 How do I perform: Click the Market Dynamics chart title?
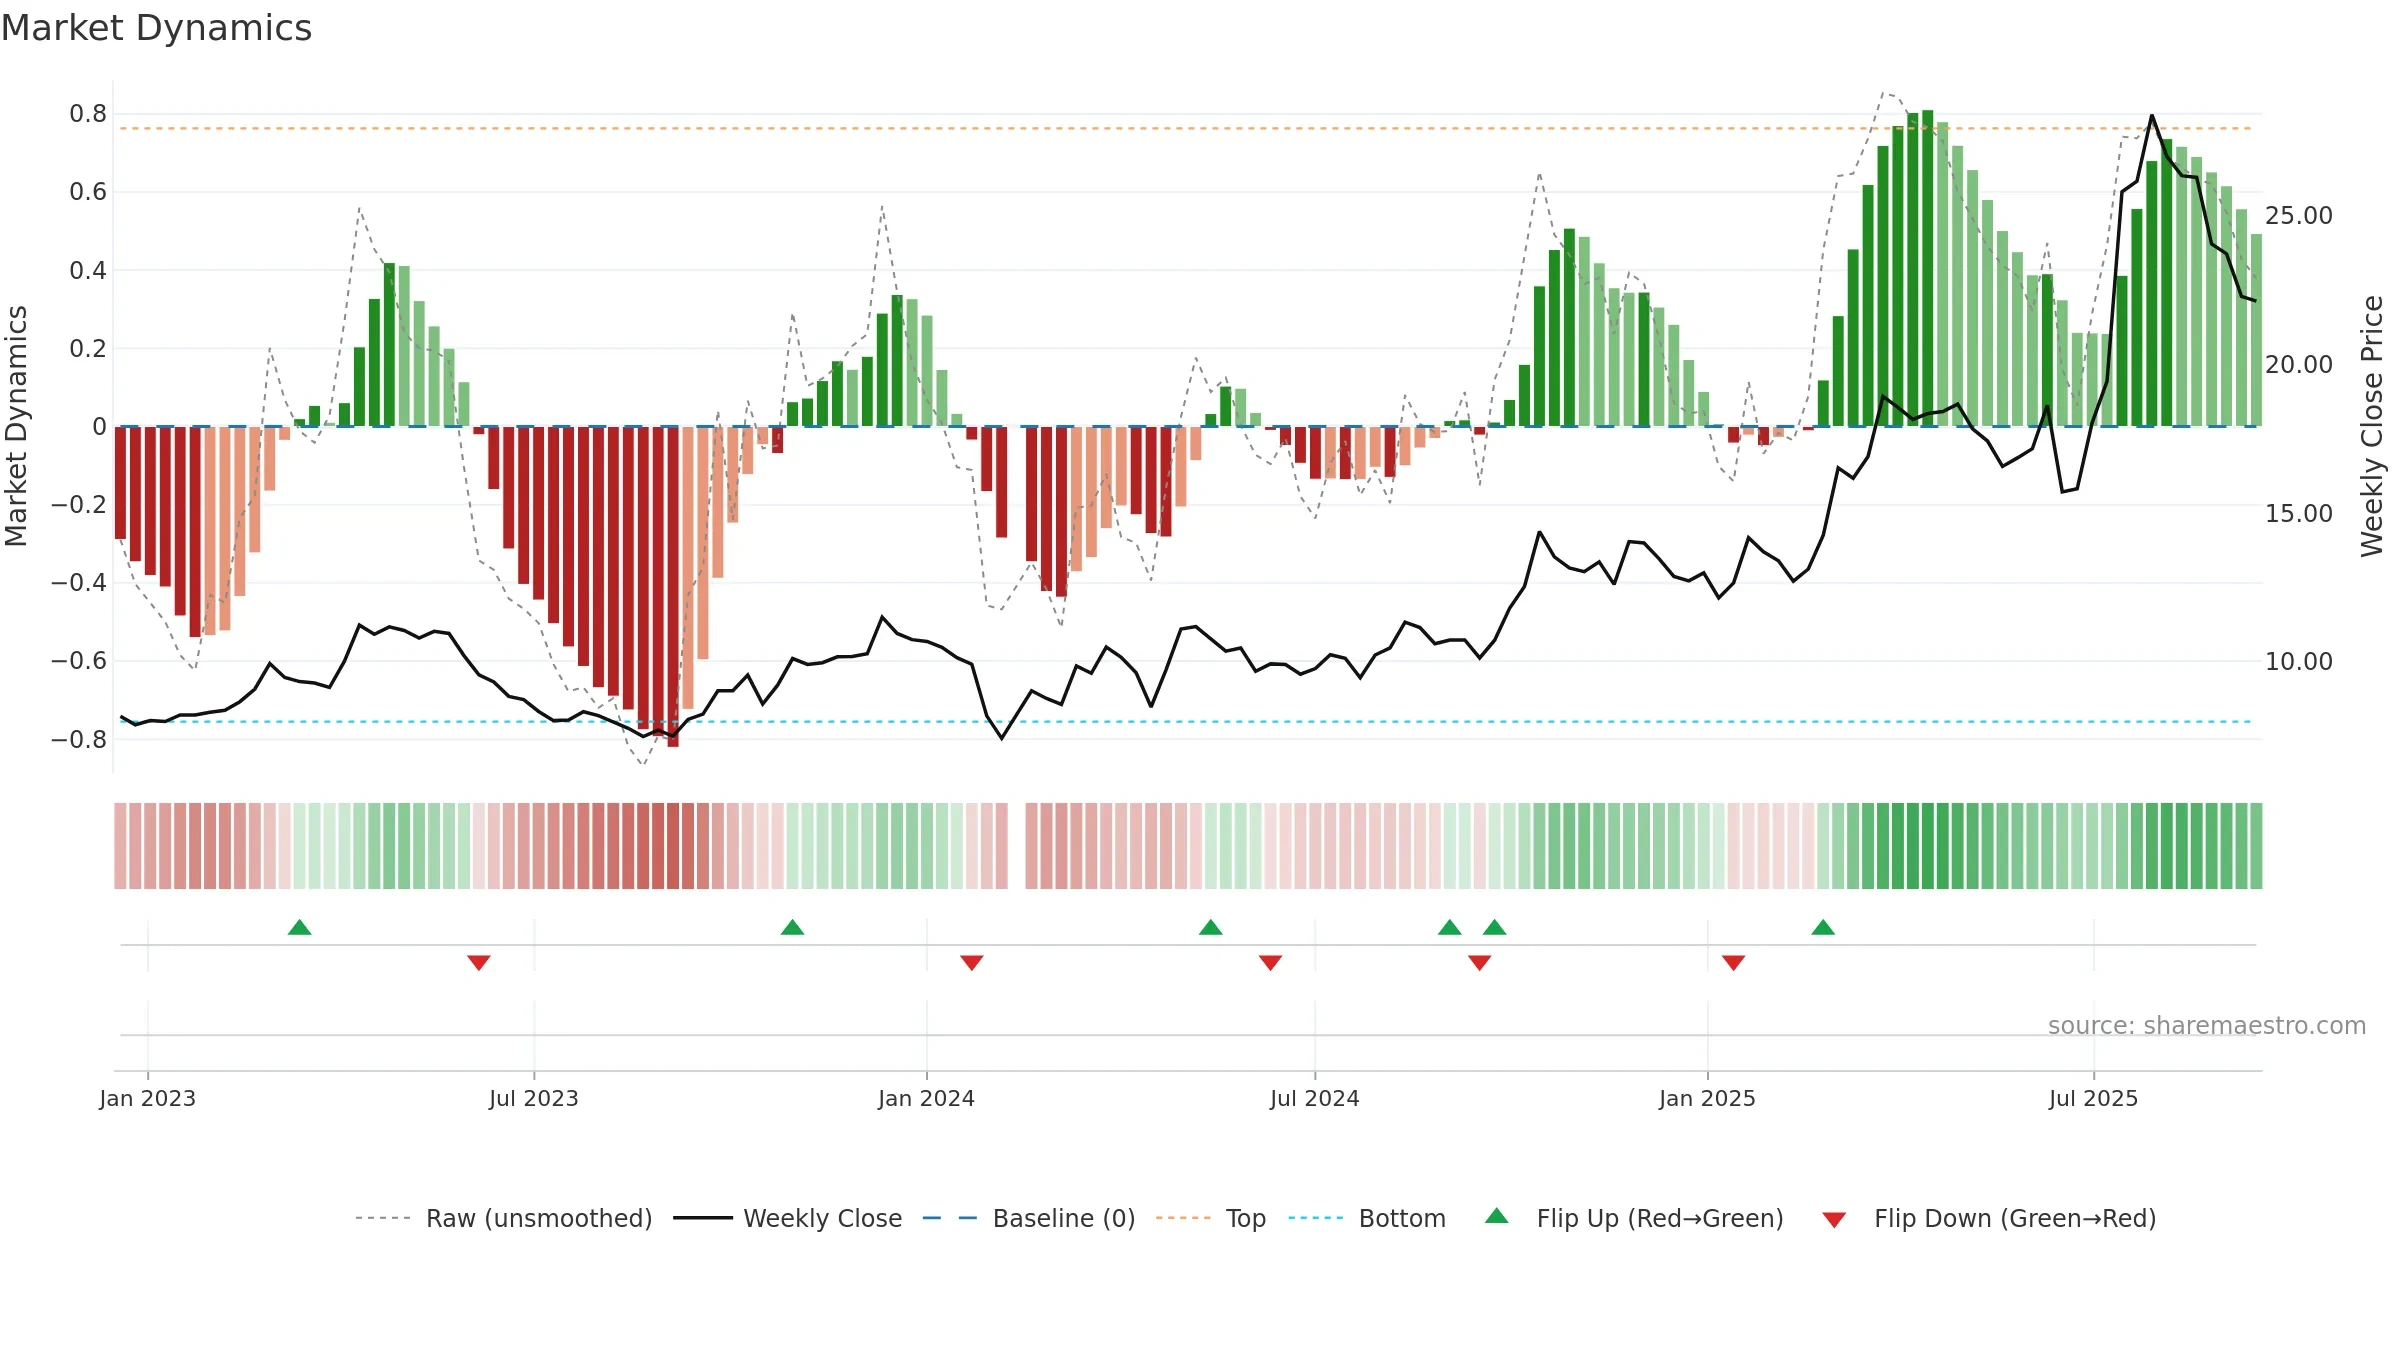coord(156,28)
